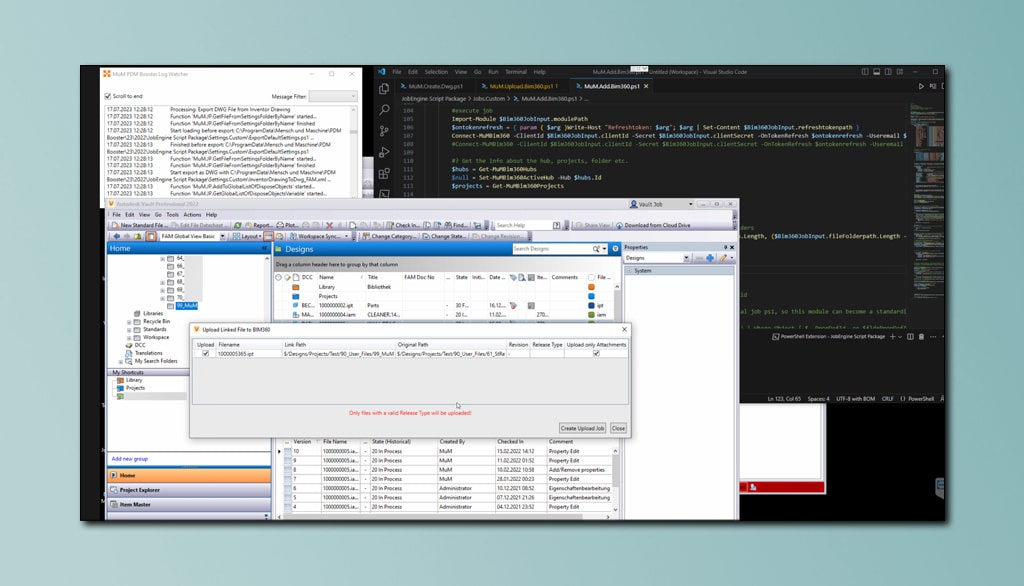Click the Workspace Sync toolbar icon

click(291, 237)
